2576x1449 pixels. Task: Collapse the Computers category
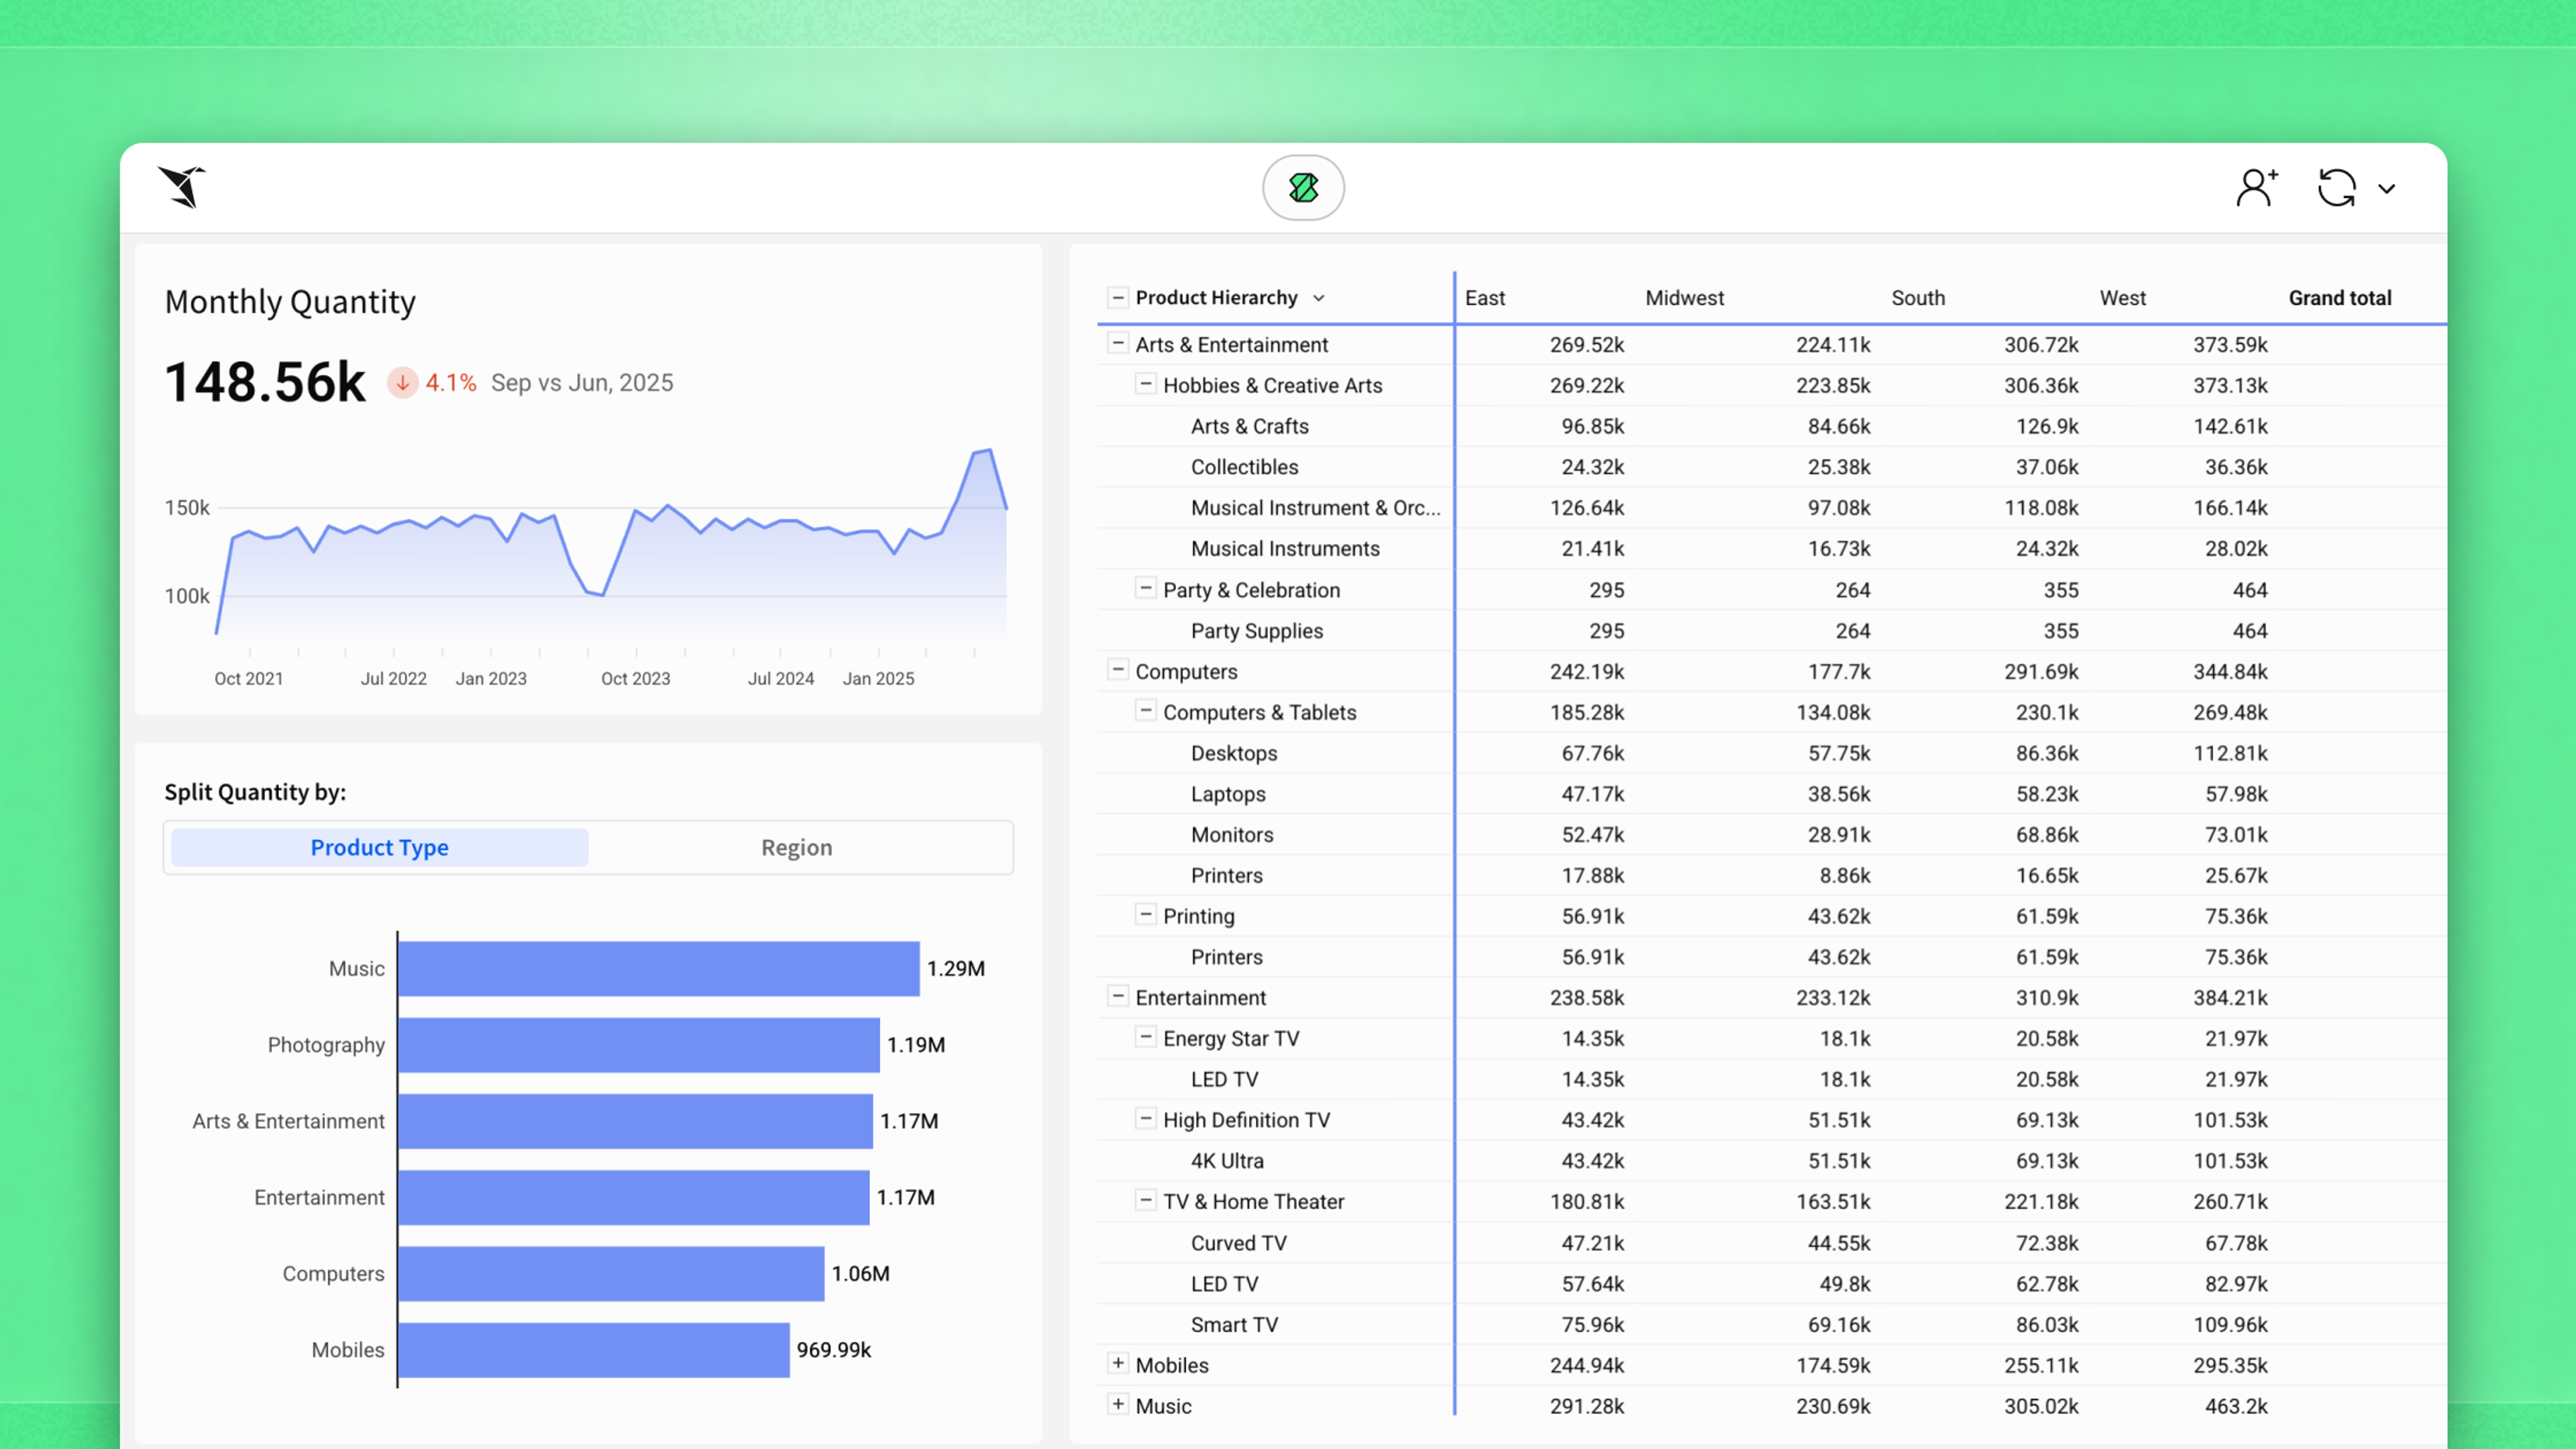pos(1118,670)
